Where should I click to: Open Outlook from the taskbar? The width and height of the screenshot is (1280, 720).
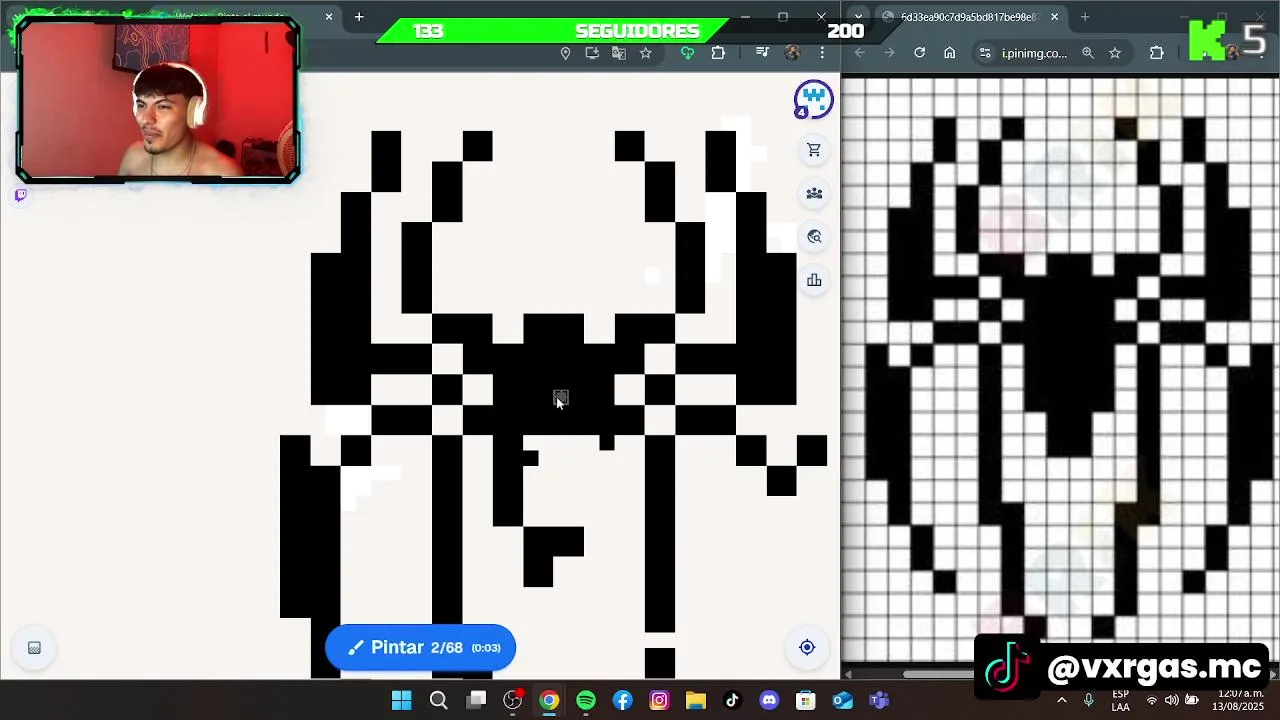tap(843, 700)
